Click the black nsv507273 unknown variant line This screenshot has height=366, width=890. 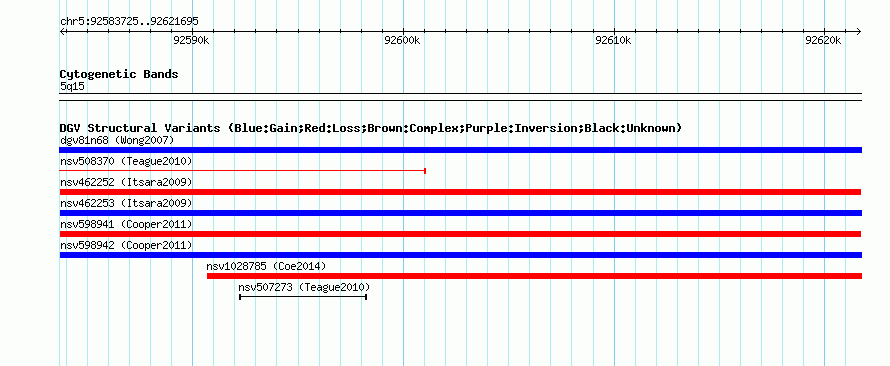point(303,297)
